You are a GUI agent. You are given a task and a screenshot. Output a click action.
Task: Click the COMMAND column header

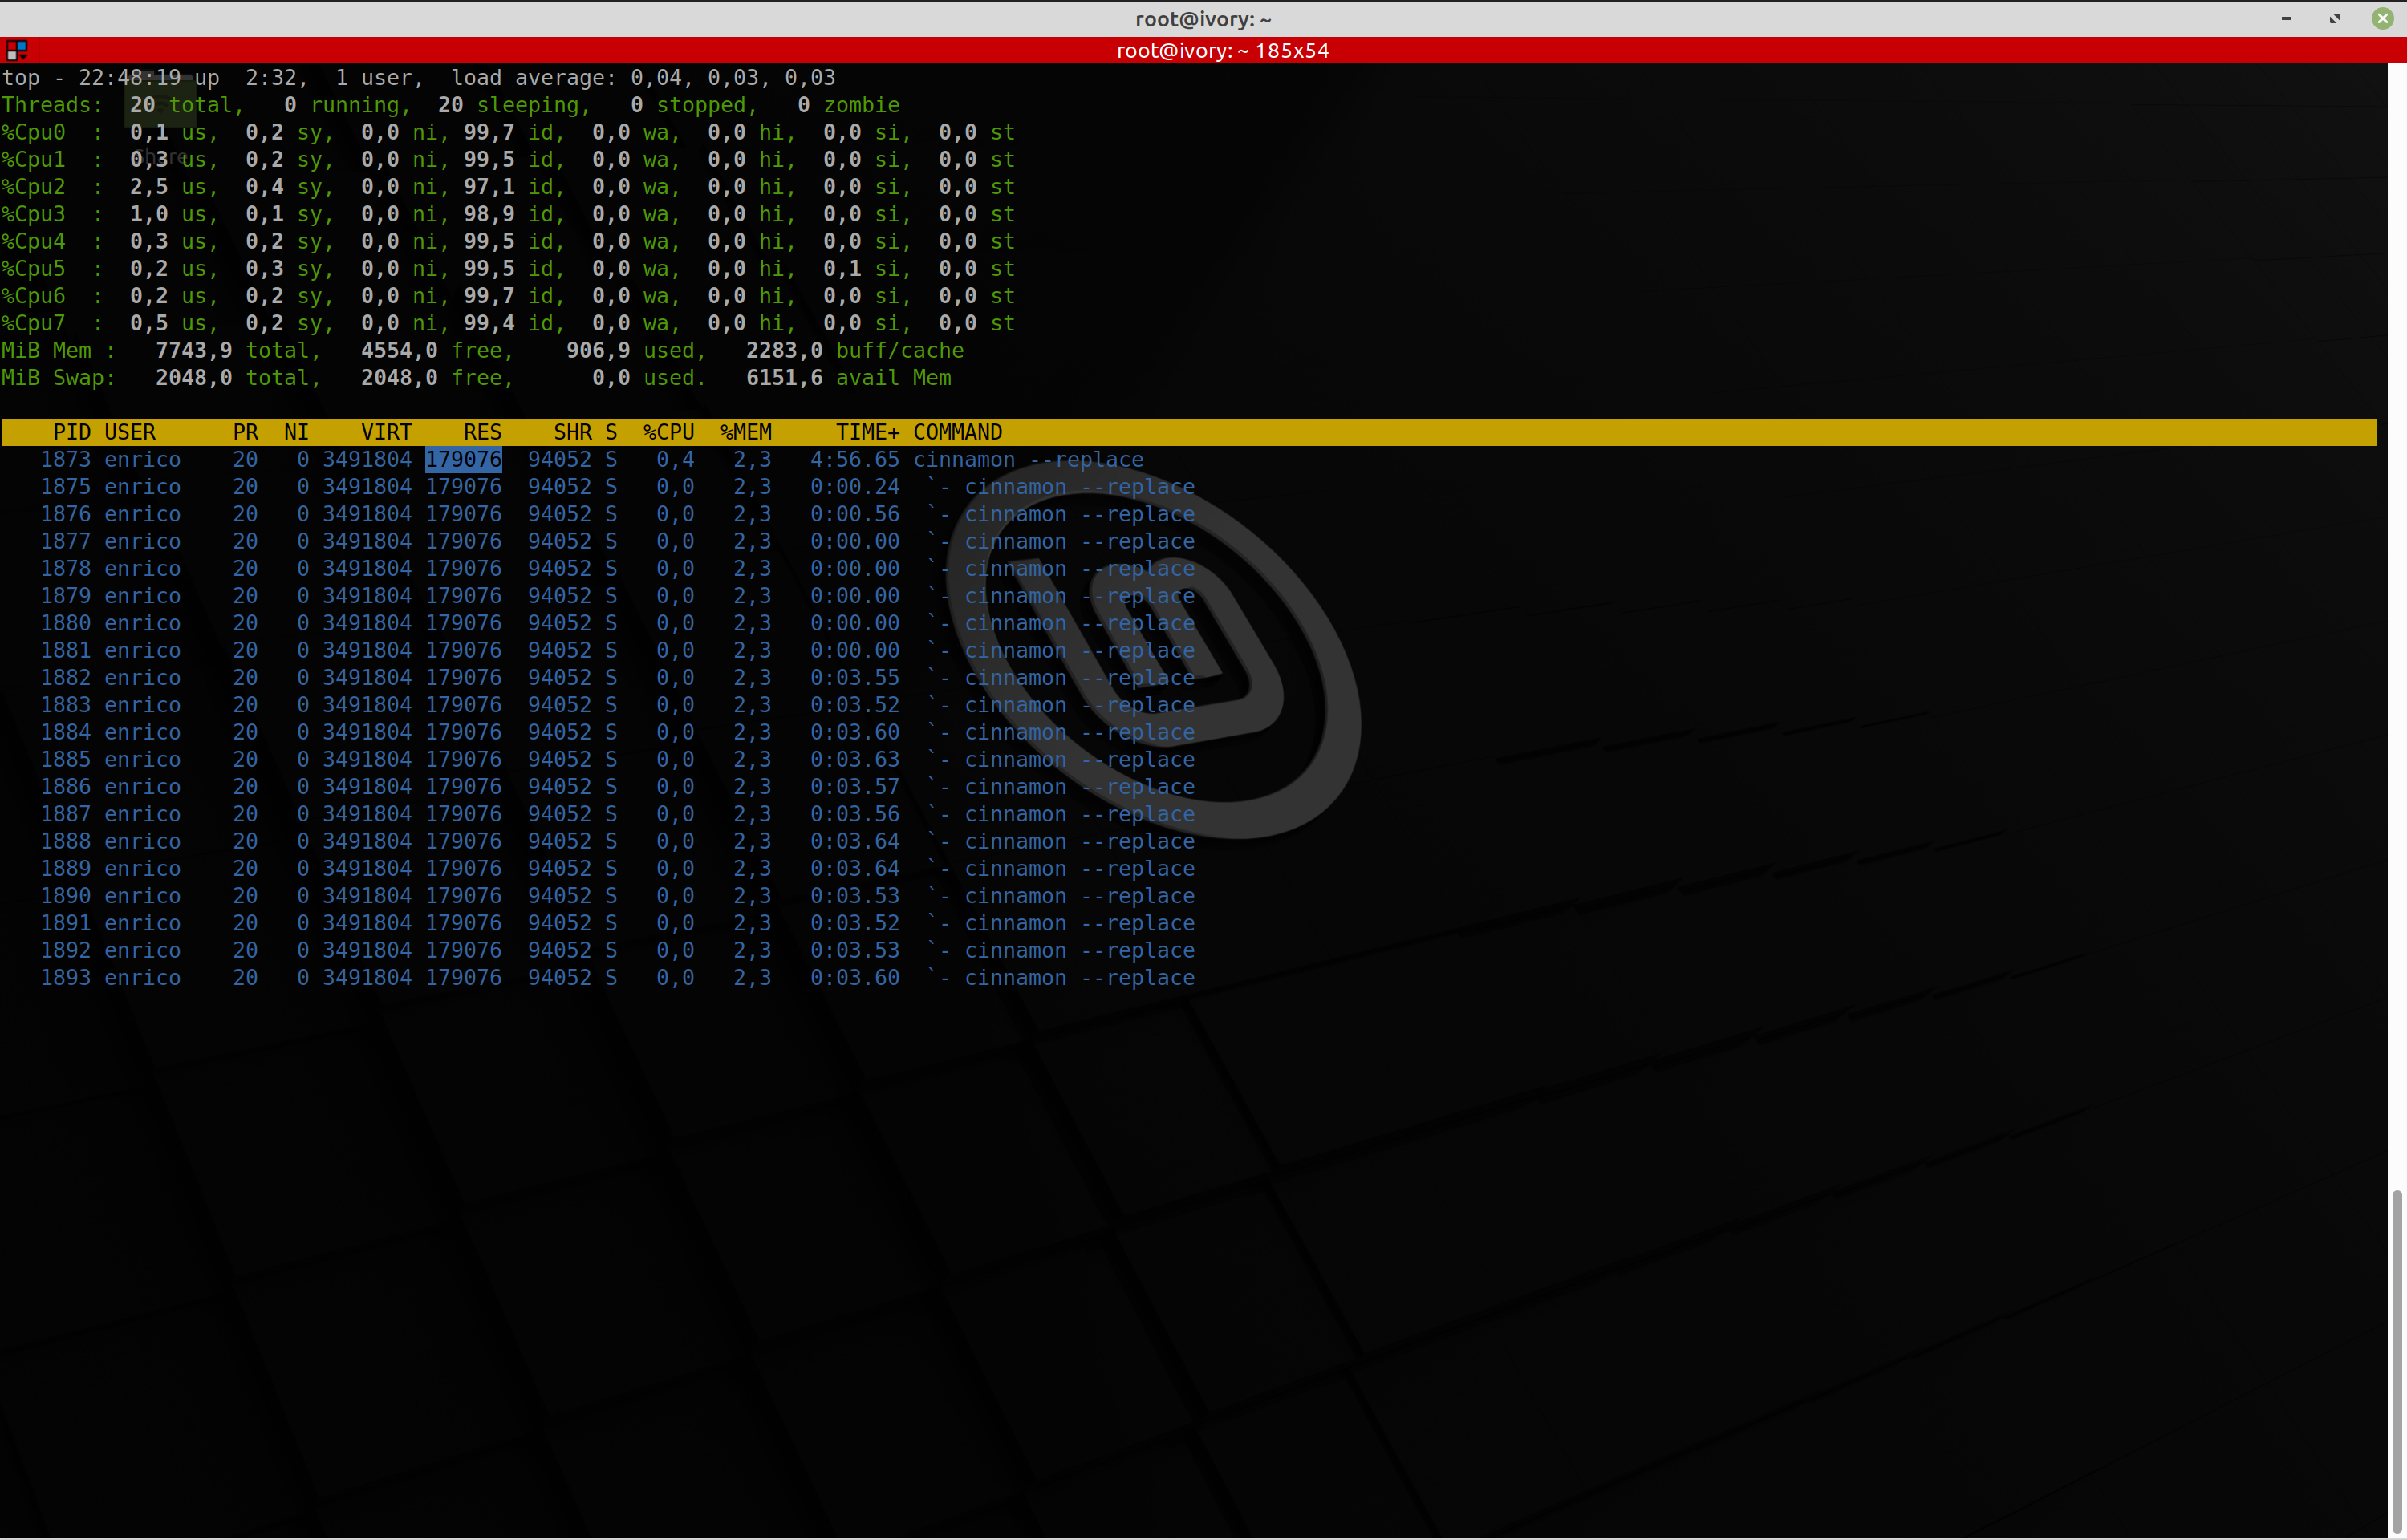958,432
